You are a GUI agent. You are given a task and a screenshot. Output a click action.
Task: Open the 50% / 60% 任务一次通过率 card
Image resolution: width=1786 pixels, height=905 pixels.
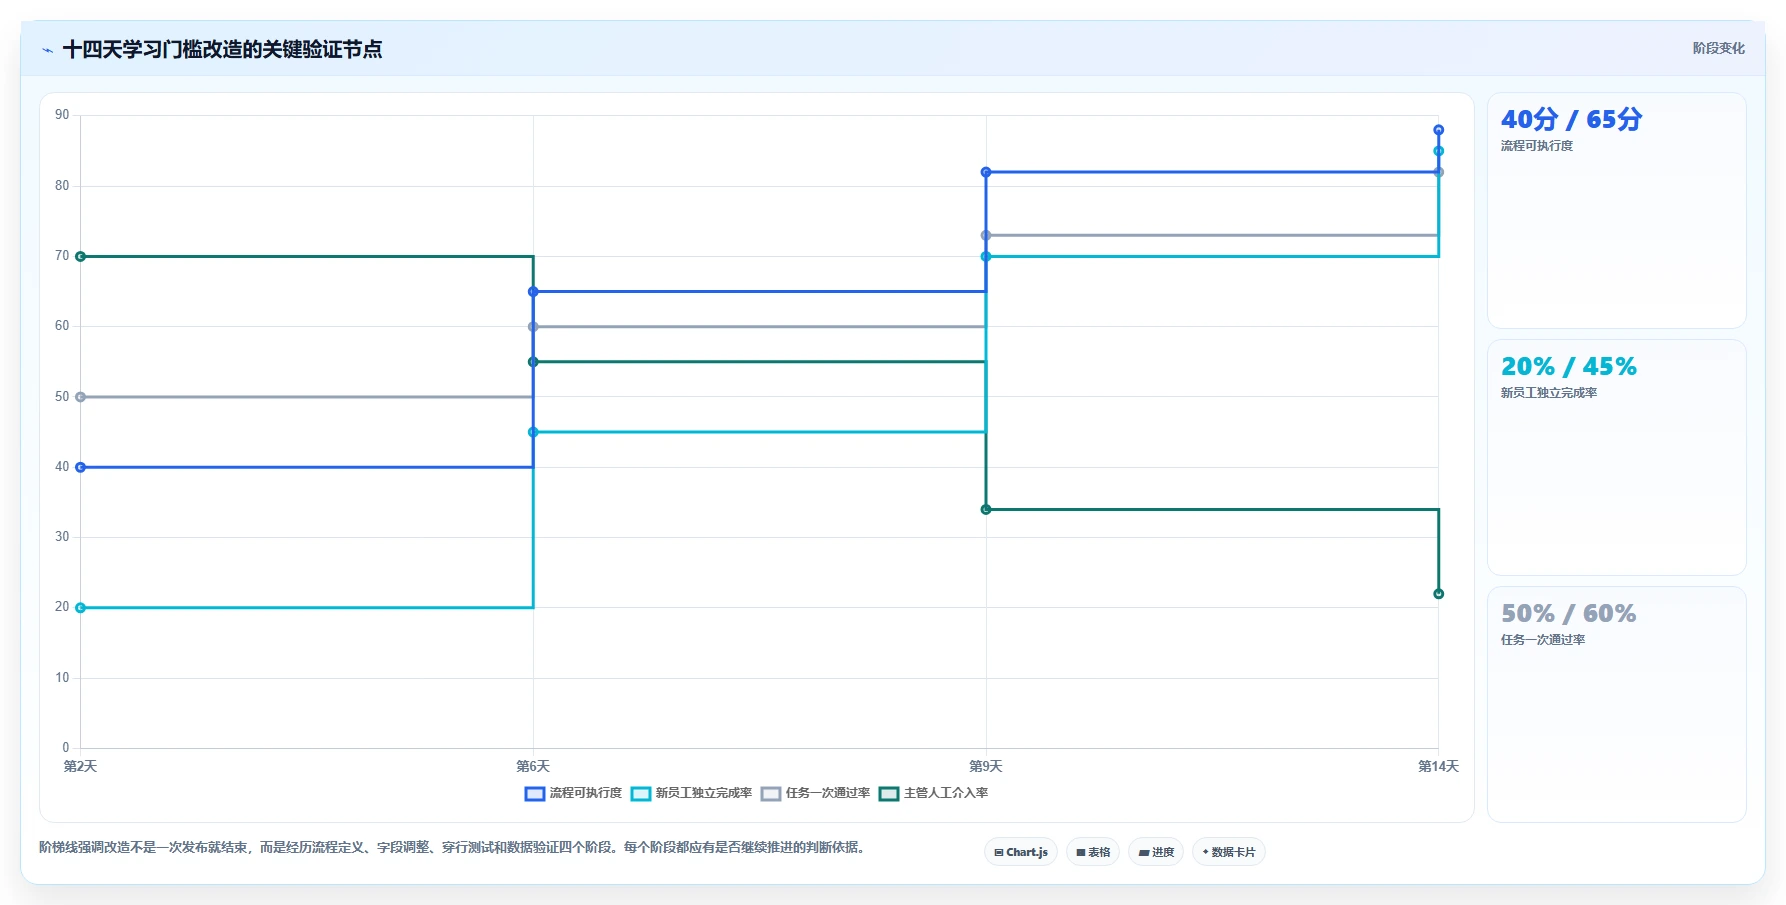tap(1616, 705)
